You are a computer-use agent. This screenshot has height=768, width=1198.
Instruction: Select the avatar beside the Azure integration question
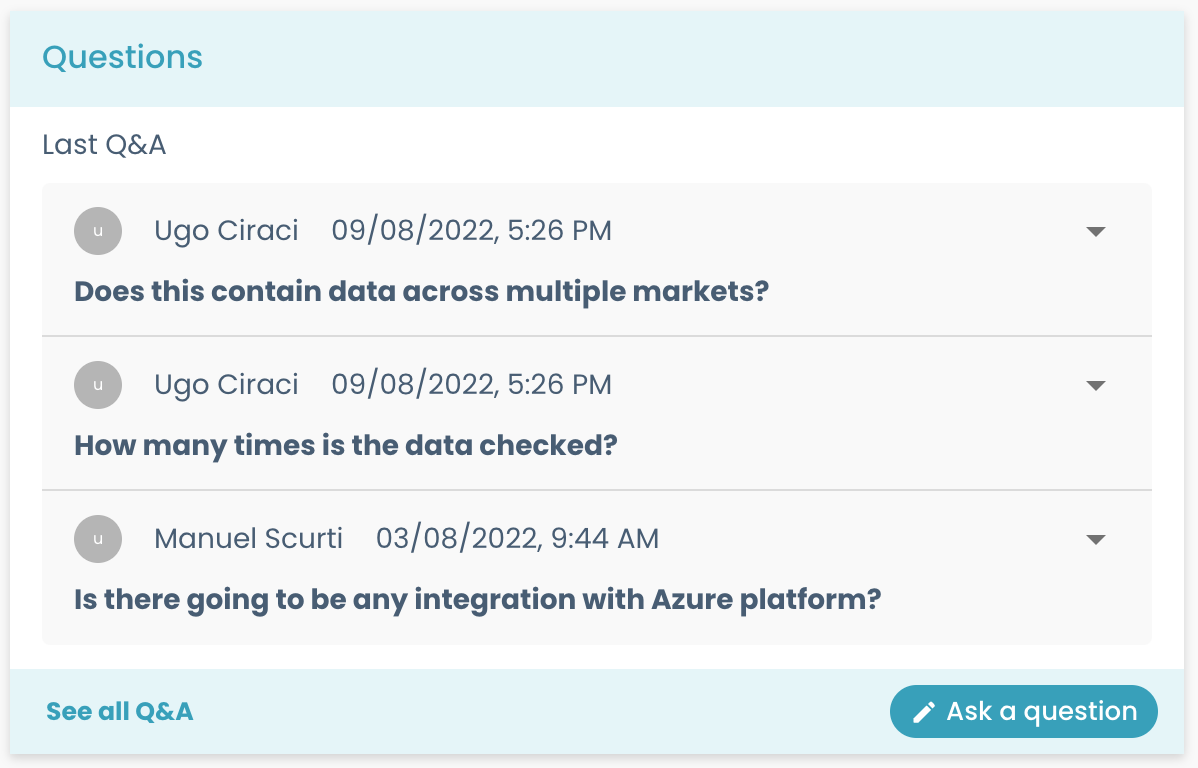coord(98,539)
